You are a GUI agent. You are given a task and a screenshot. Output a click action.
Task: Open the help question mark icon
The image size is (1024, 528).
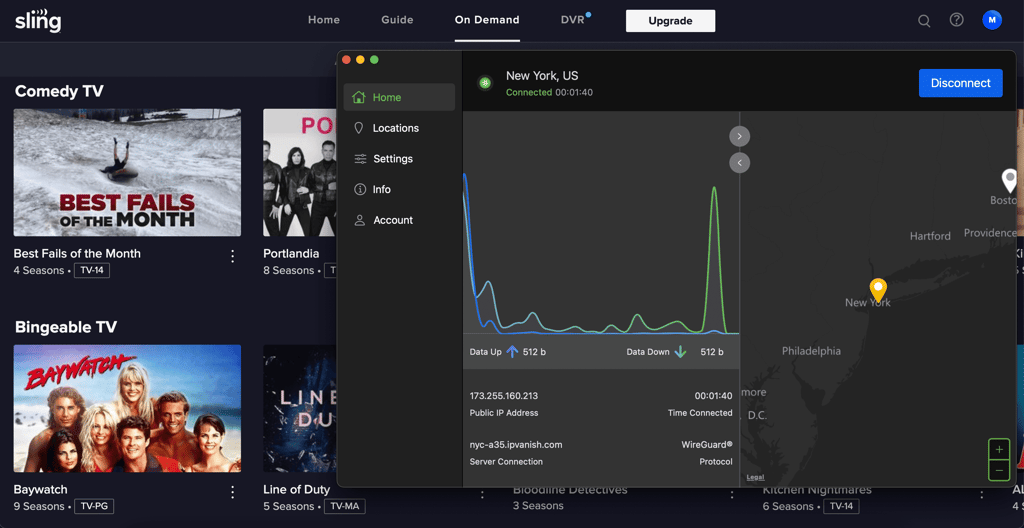click(957, 20)
